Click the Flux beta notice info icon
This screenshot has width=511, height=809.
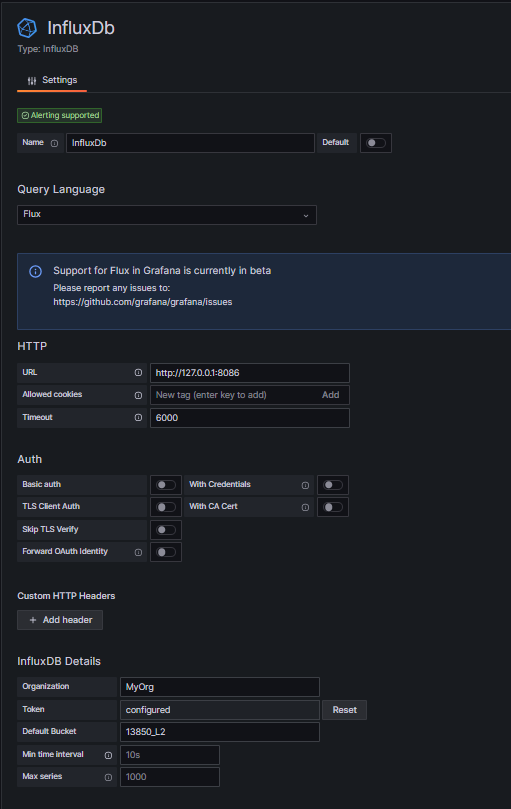[35, 271]
